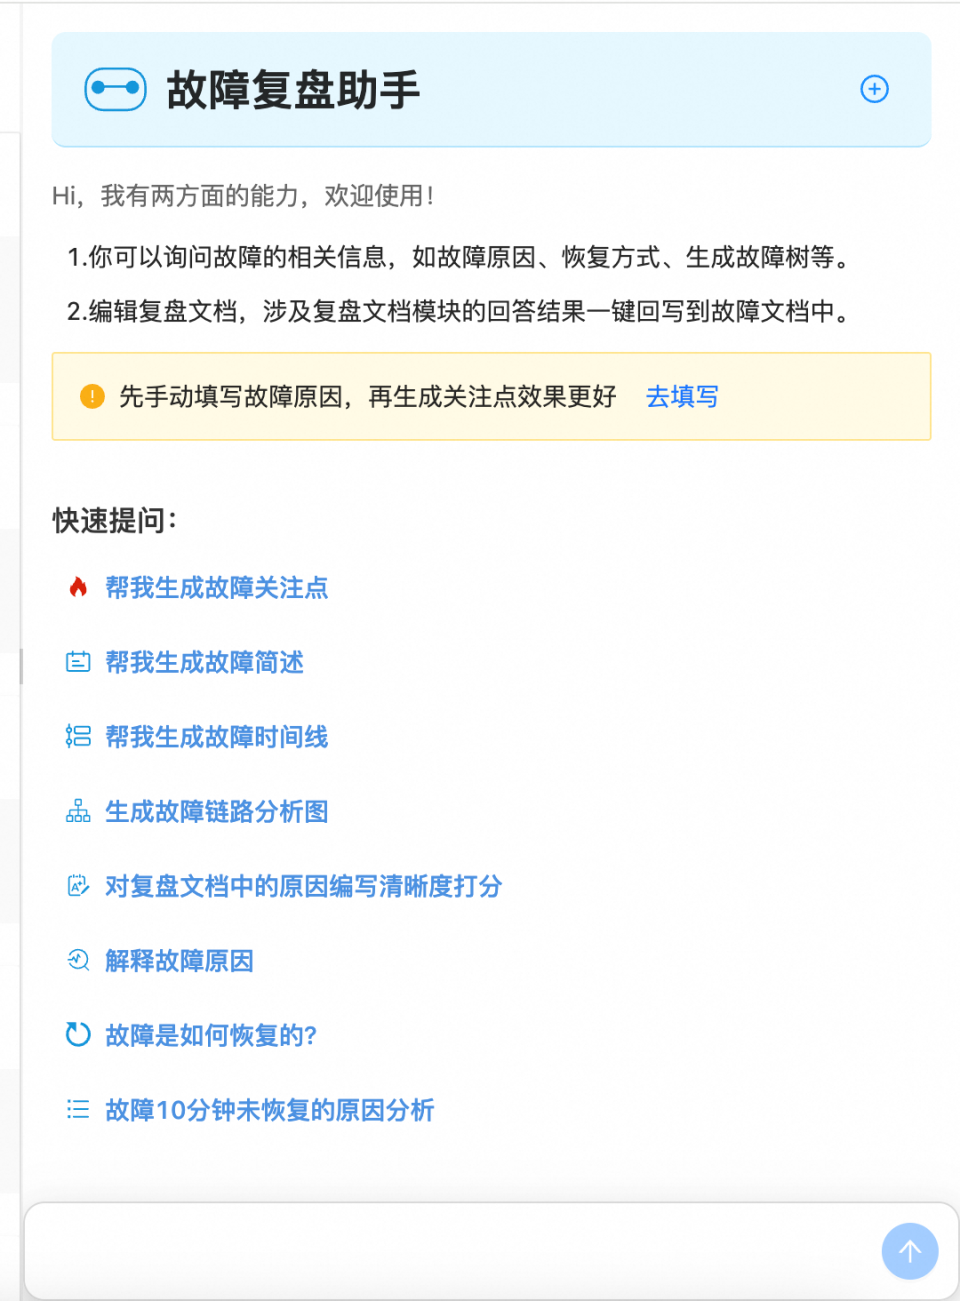
Task: Click the magnifier icon beside 解释故障原因
Action: (x=78, y=961)
